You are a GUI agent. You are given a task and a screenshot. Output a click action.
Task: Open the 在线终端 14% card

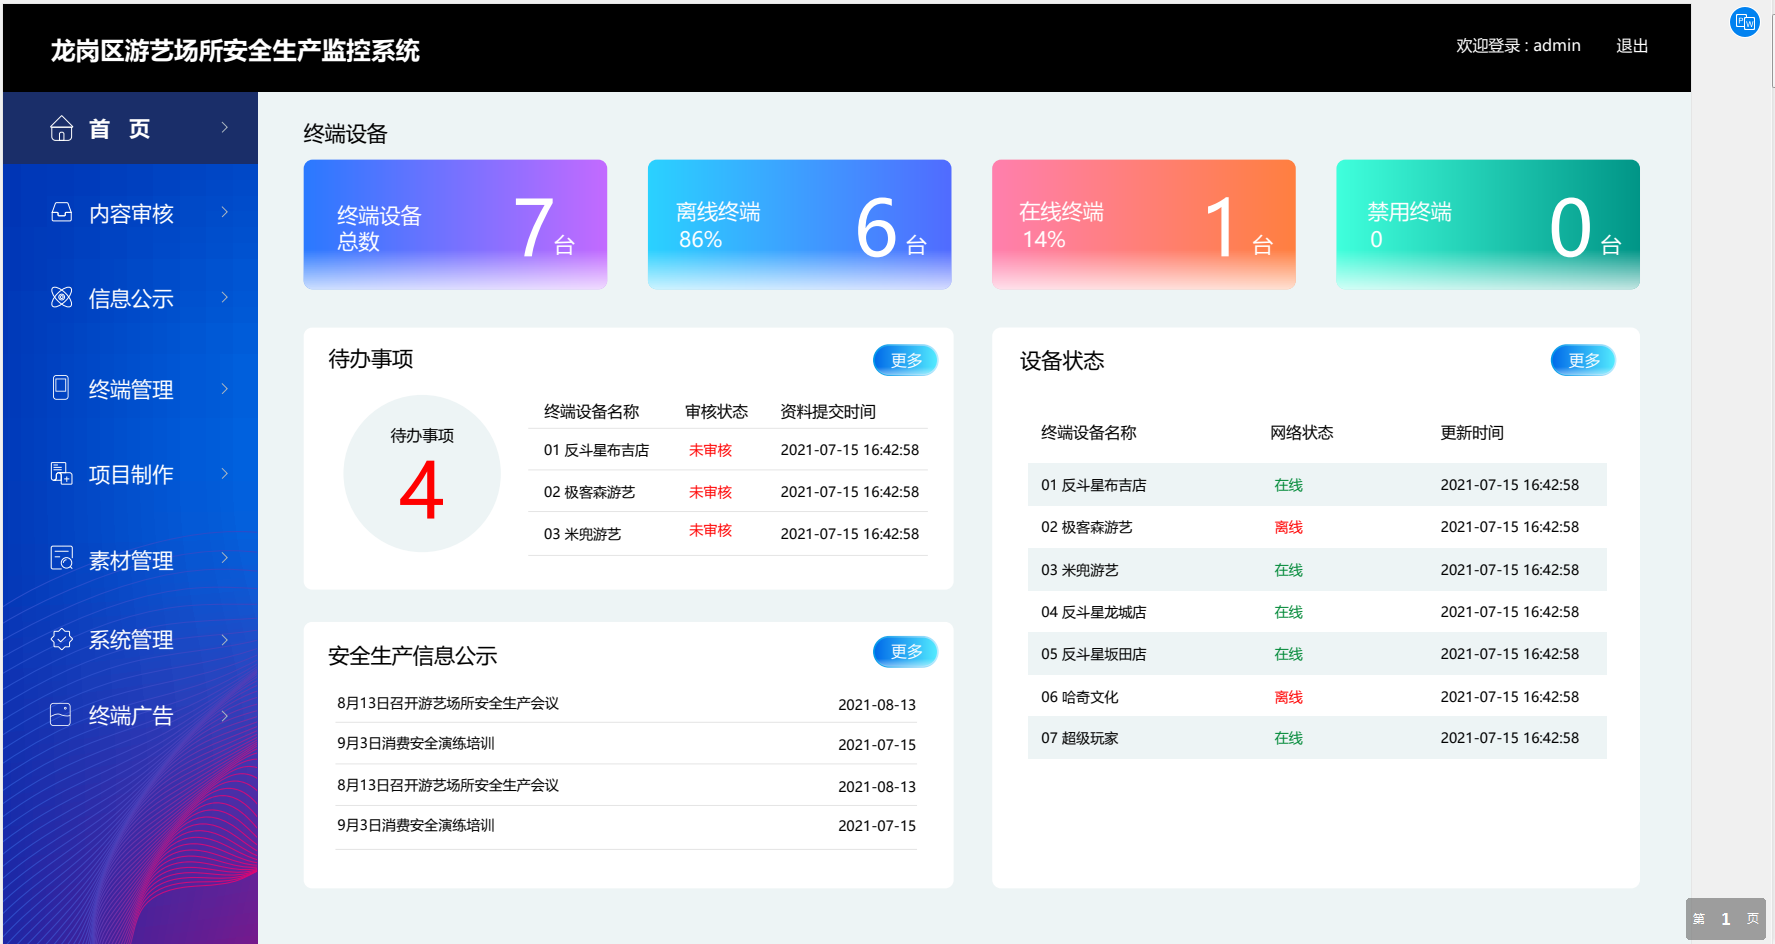pyautogui.click(x=1143, y=225)
